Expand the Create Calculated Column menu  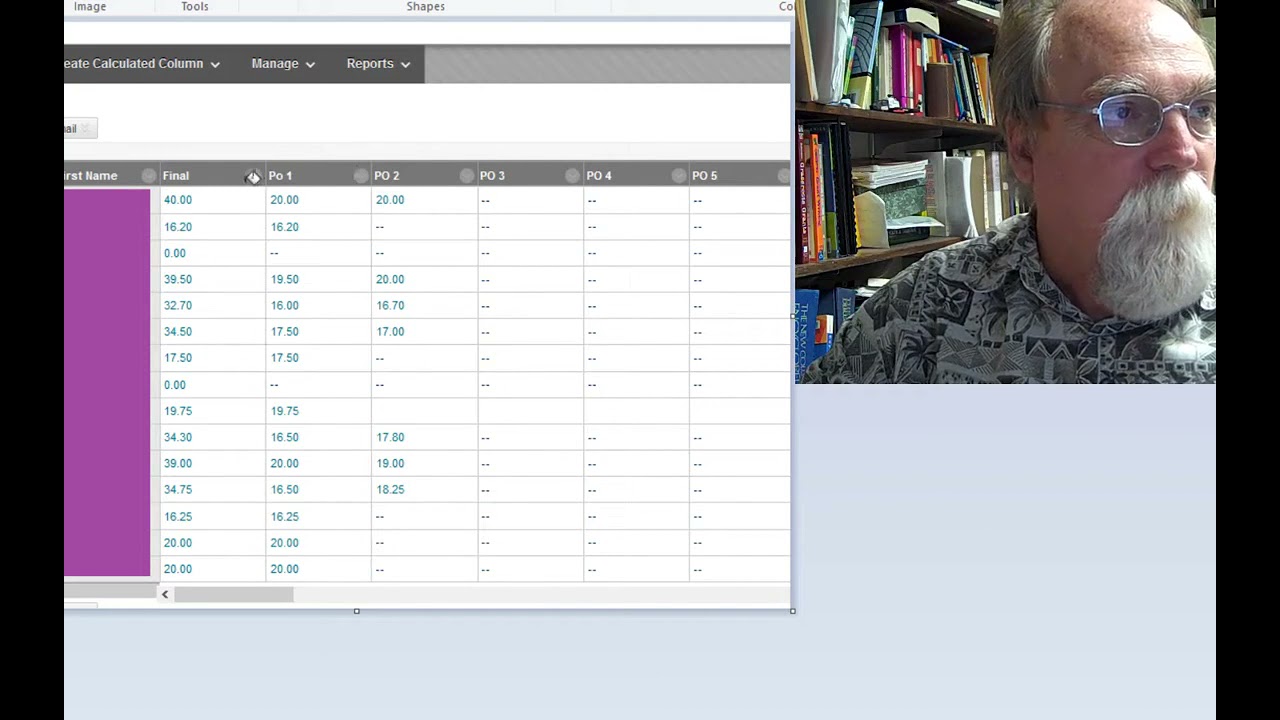tap(142, 64)
